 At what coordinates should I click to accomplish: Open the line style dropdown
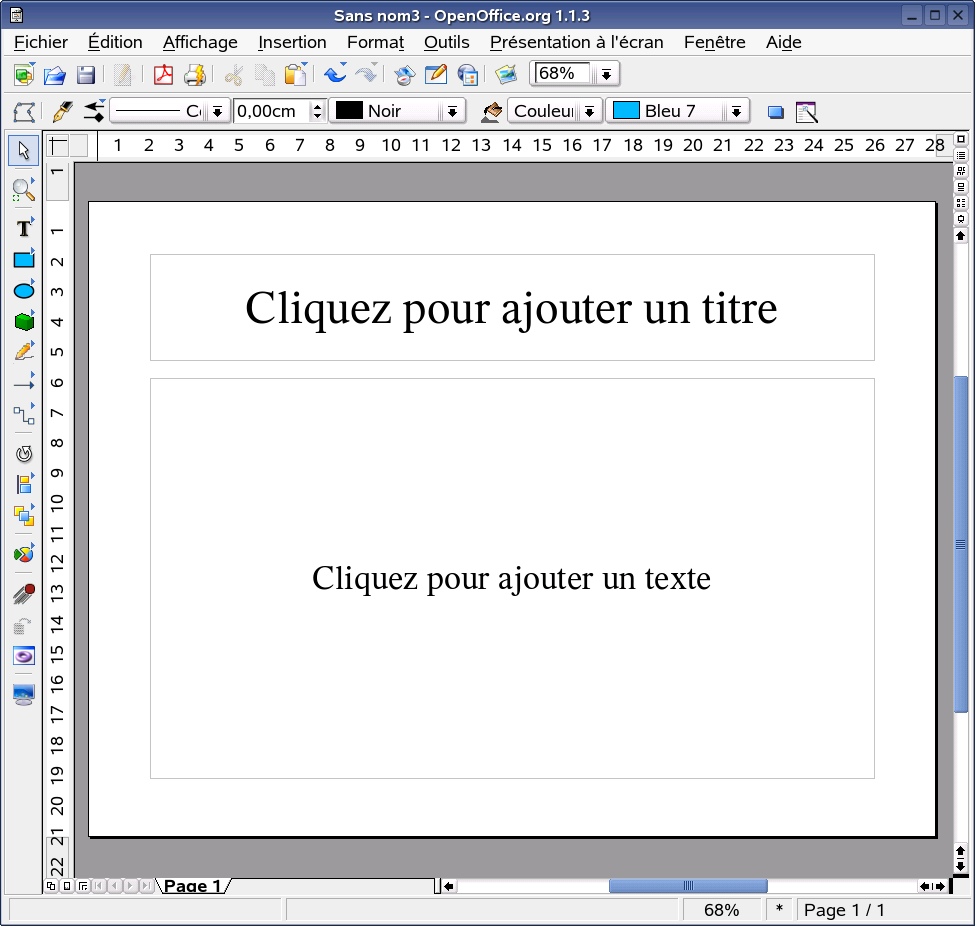[219, 111]
